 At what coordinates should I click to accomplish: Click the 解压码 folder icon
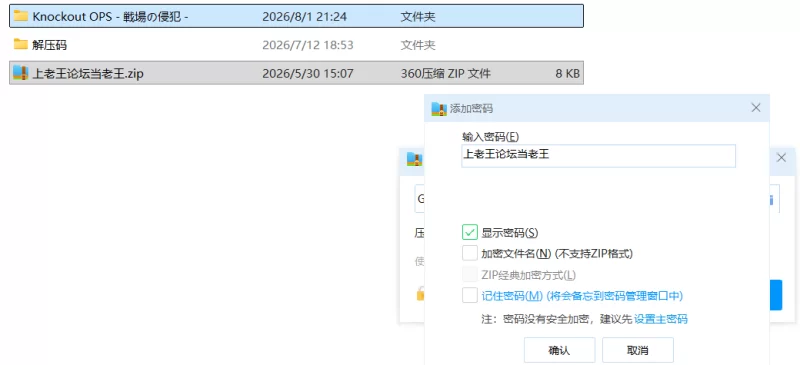[x=20, y=44]
